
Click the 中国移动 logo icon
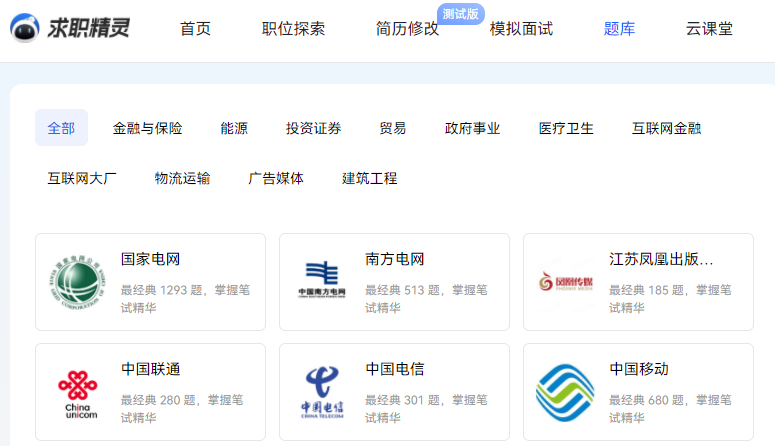565,393
